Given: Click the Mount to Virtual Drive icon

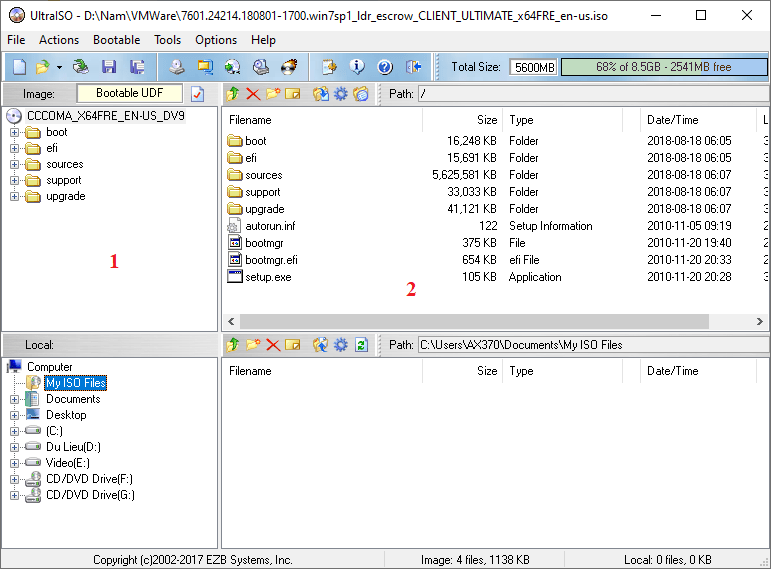Looking at the screenshot, I should pos(261,67).
